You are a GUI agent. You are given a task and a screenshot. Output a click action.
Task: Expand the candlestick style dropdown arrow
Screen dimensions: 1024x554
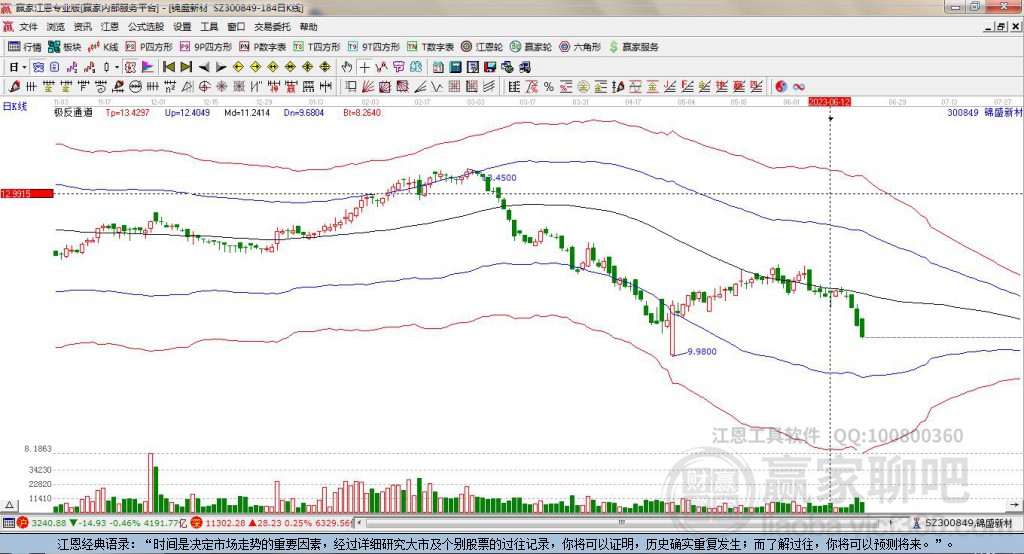[x=117, y=67]
